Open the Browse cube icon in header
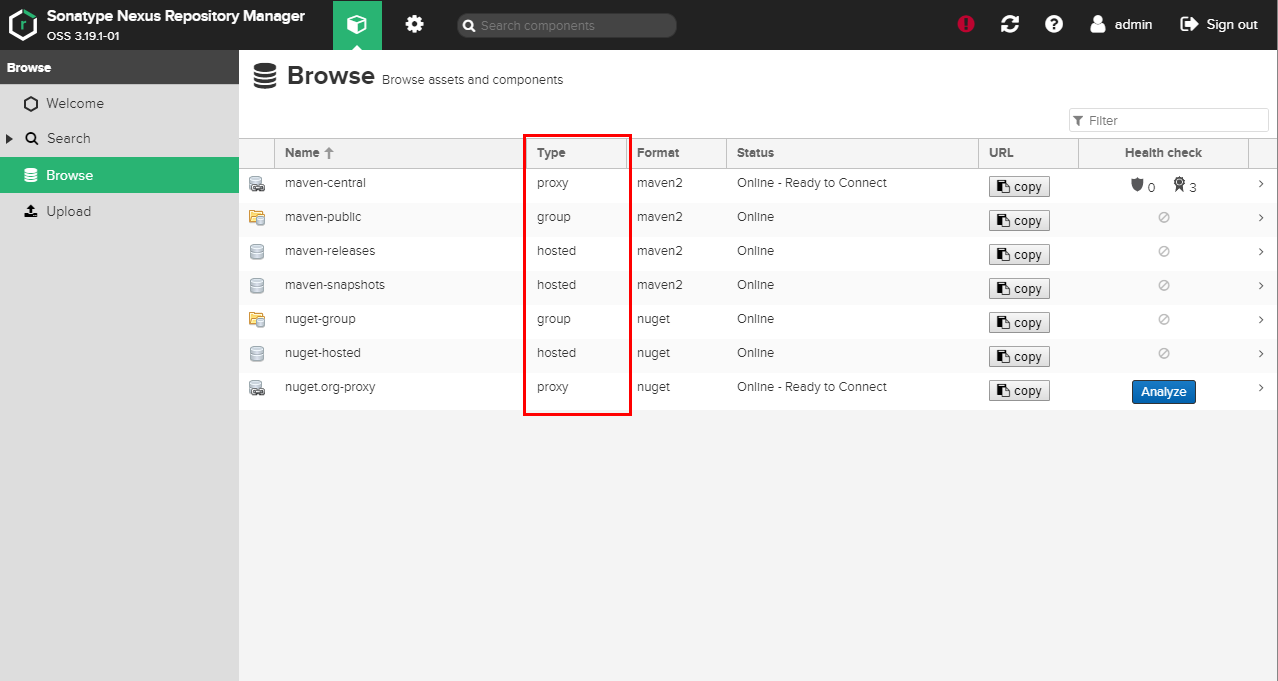The height and width of the screenshot is (681, 1278). pyautogui.click(x=357, y=25)
